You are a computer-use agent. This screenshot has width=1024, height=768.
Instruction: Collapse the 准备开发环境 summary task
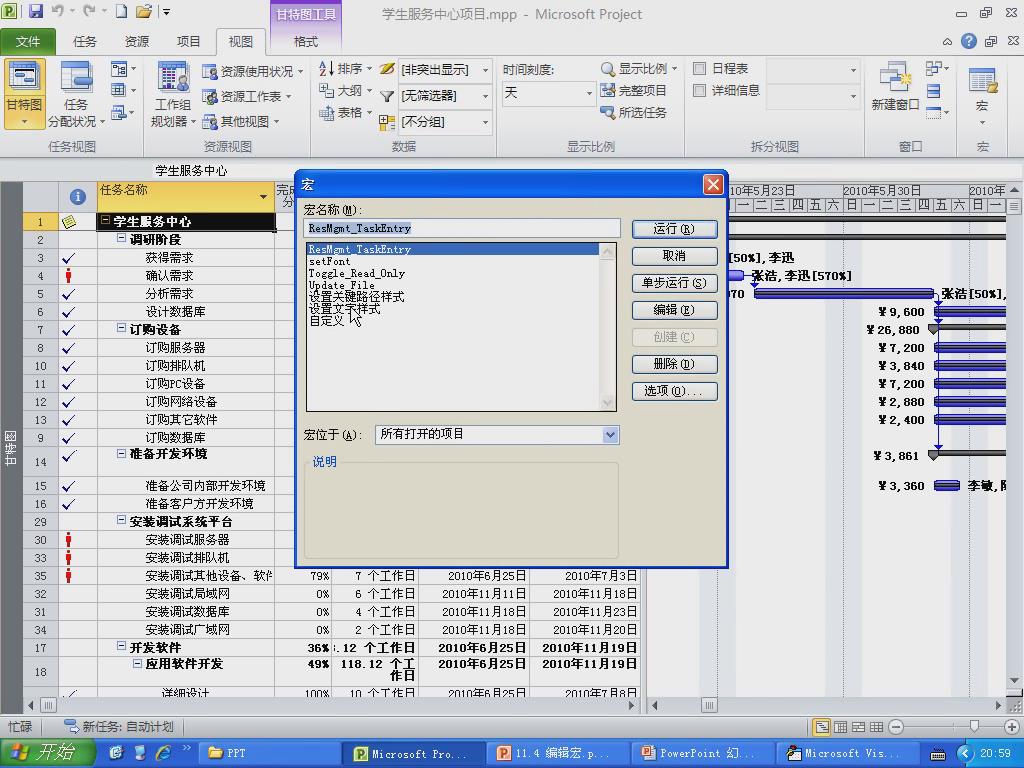[121, 453]
